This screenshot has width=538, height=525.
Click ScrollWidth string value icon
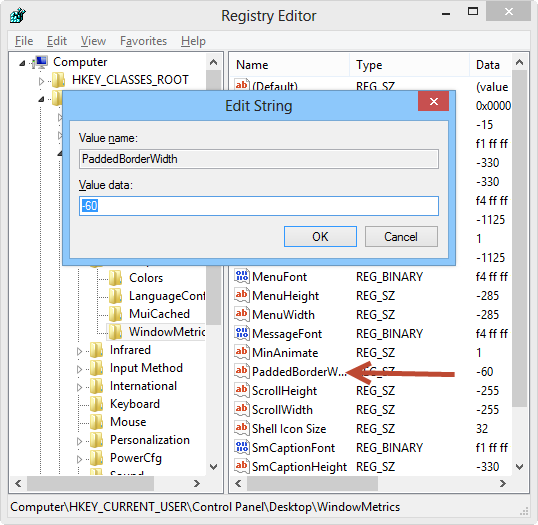click(x=242, y=409)
